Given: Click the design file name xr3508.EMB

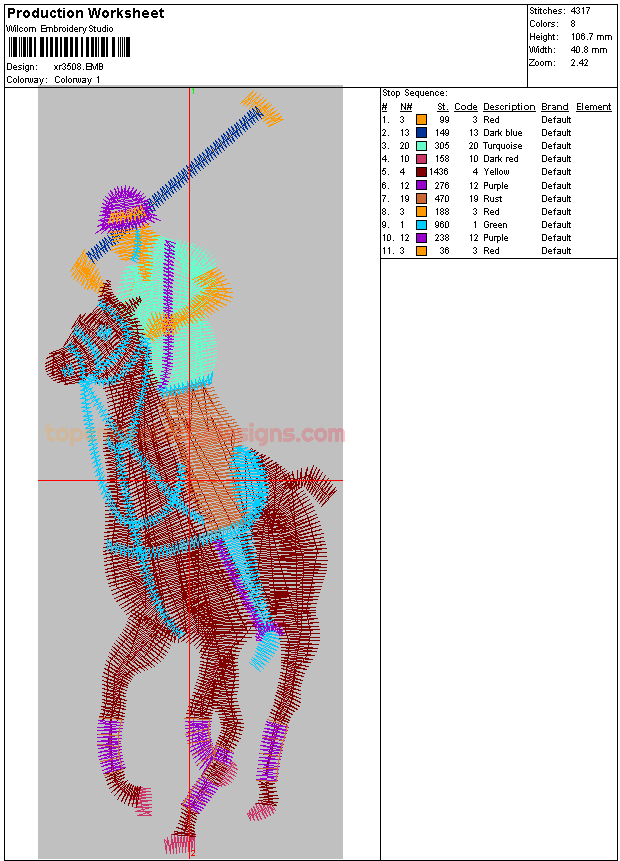Looking at the screenshot, I should 79,67.
